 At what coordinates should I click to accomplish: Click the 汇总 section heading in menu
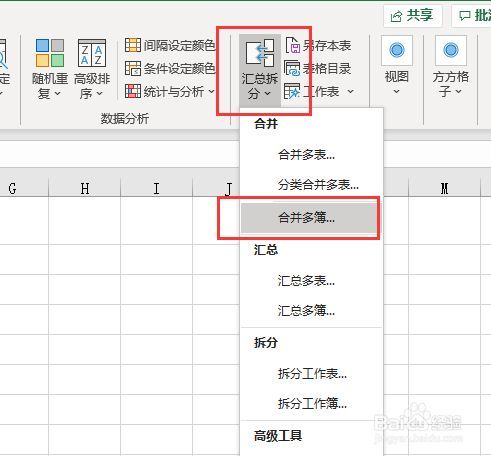point(266,249)
